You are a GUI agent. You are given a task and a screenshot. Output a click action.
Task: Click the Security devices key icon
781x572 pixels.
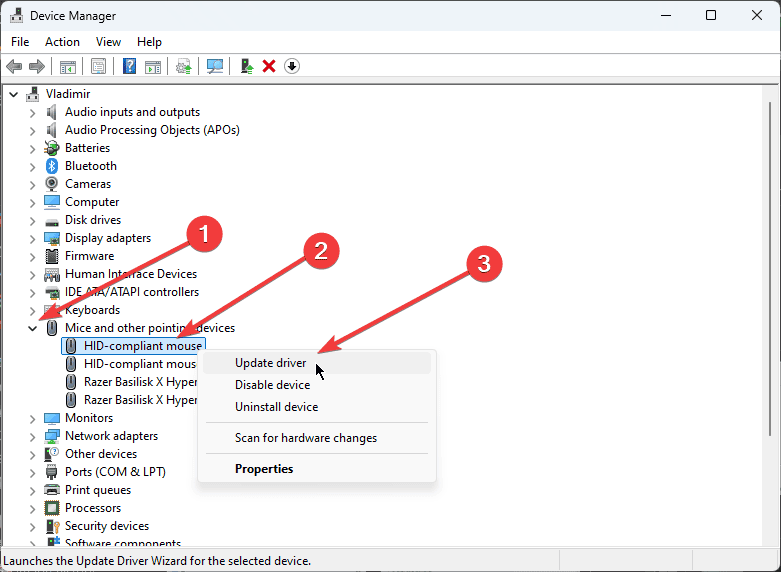pos(52,526)
